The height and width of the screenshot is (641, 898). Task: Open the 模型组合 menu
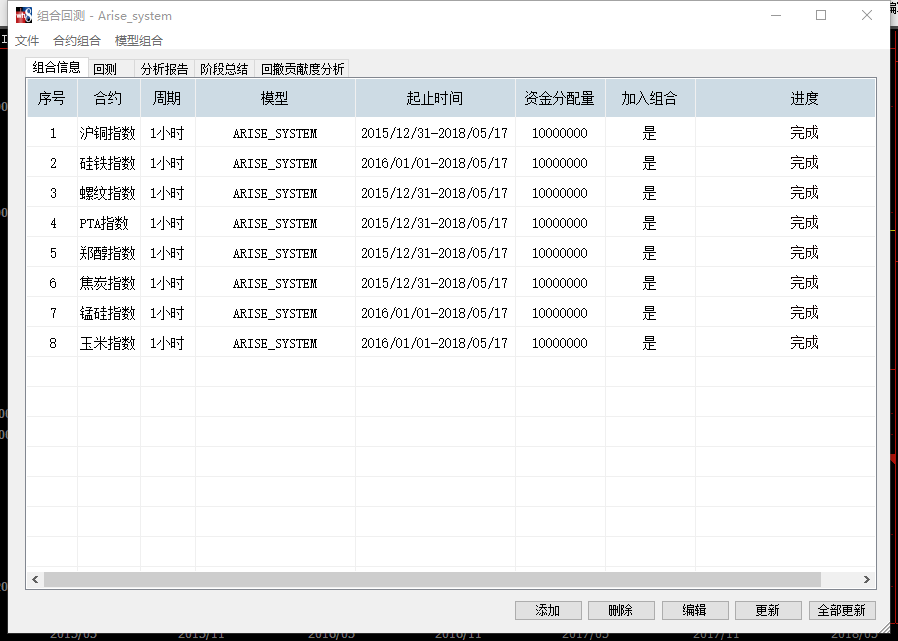tap(138, 41)
